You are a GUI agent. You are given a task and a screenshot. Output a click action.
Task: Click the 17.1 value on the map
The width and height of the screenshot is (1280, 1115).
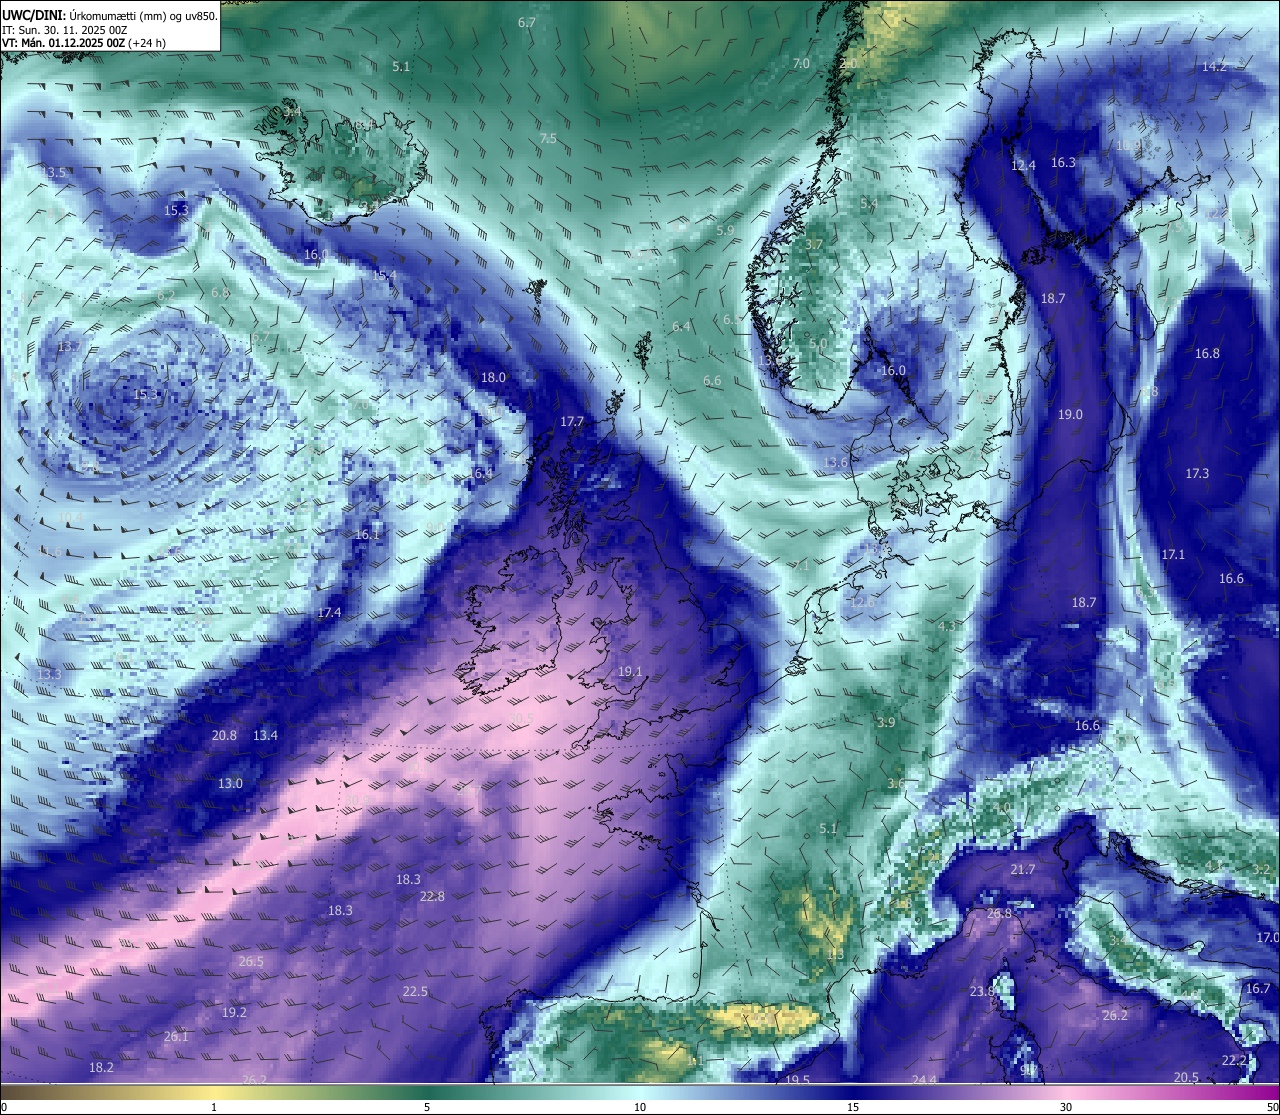coord(1173,554)
